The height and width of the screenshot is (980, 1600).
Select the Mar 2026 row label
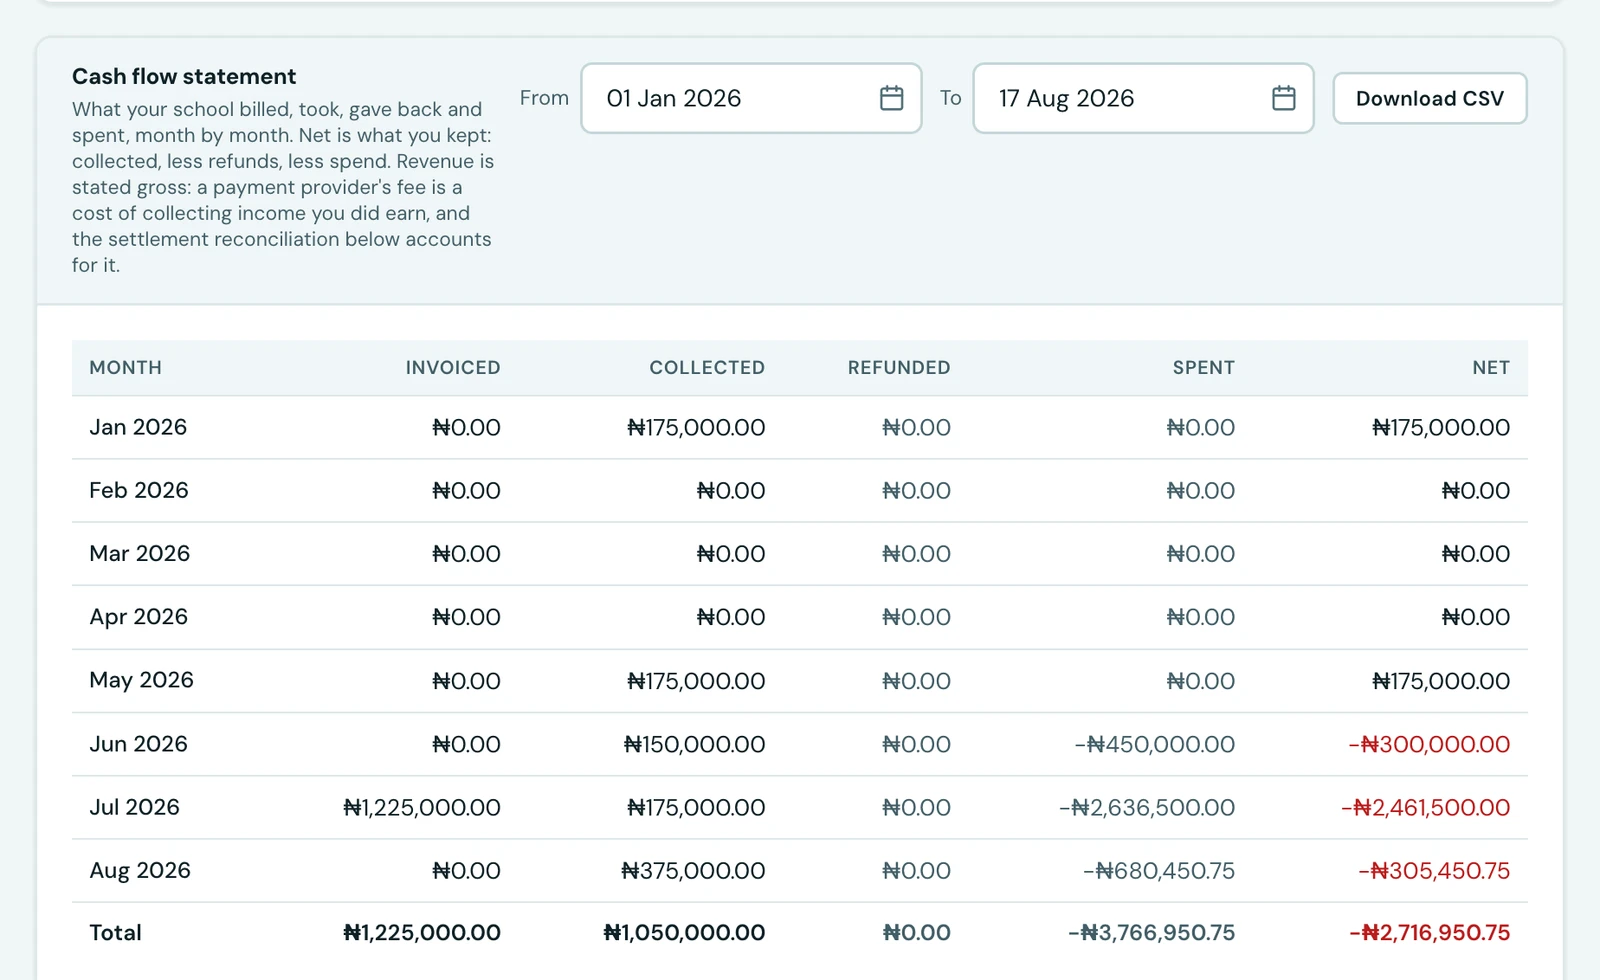point(139,553)
